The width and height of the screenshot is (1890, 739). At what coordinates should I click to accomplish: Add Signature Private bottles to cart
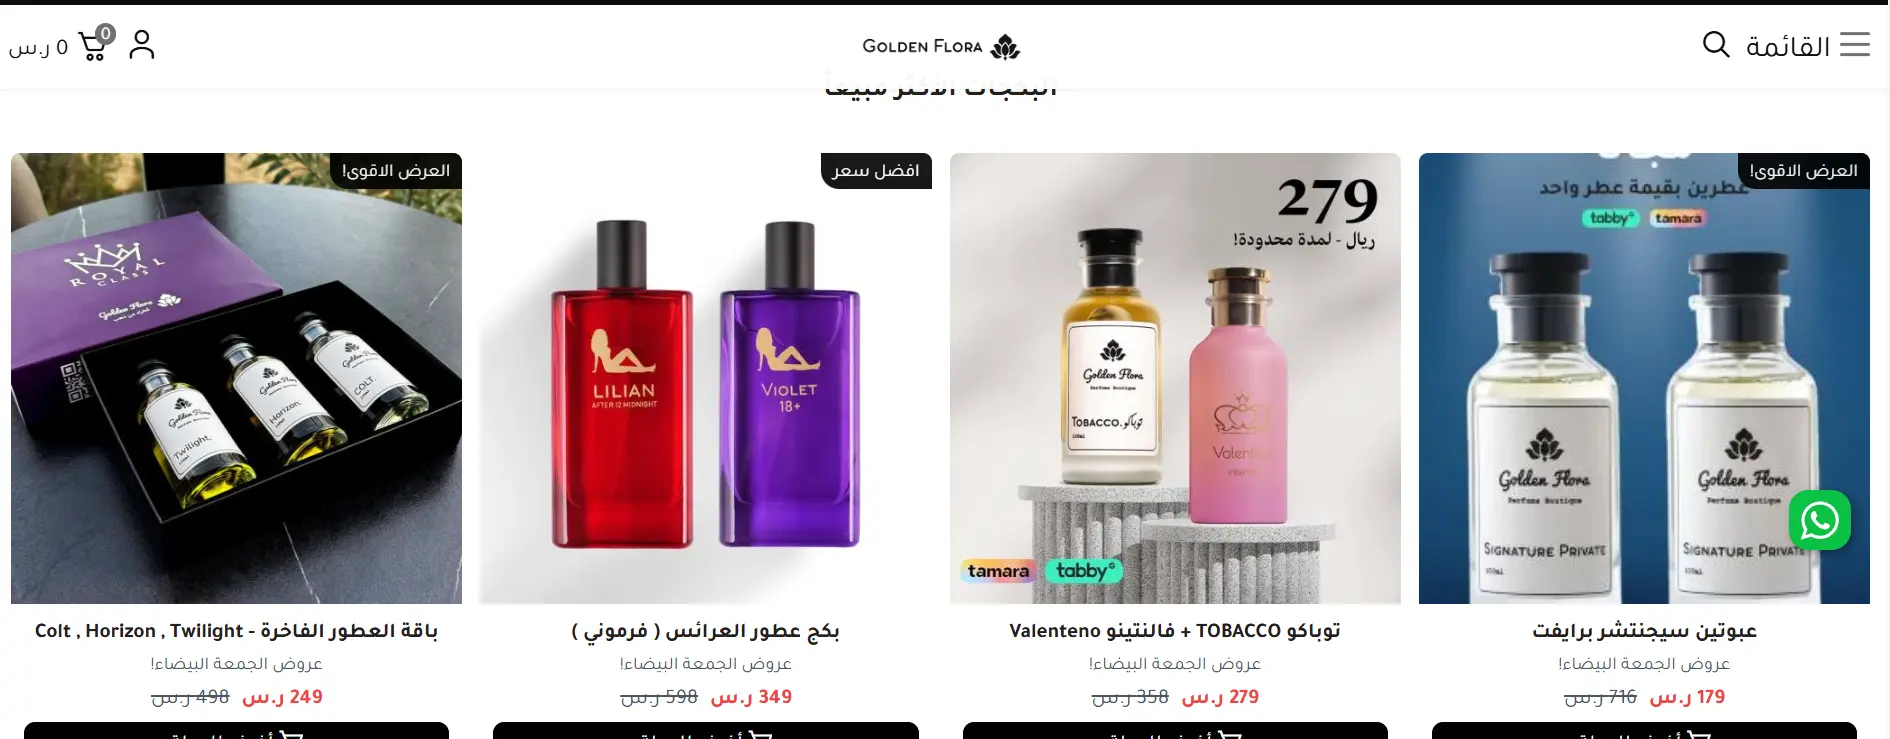coord(1644,731)
